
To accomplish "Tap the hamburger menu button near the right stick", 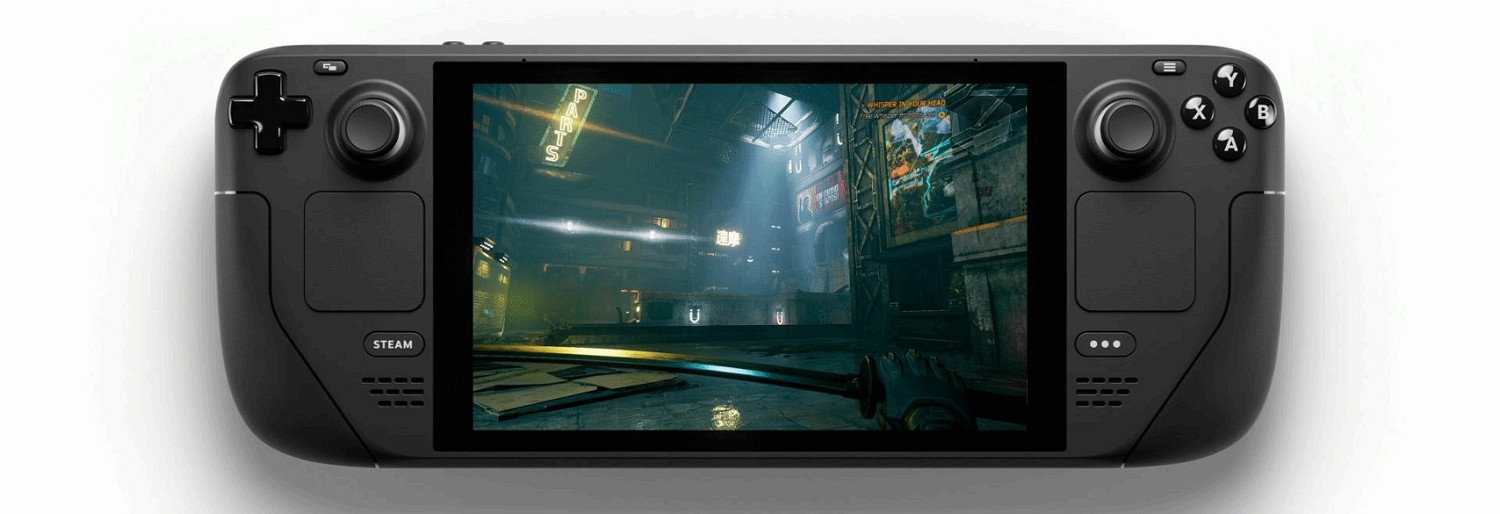I will click(x=1168, y=67).
